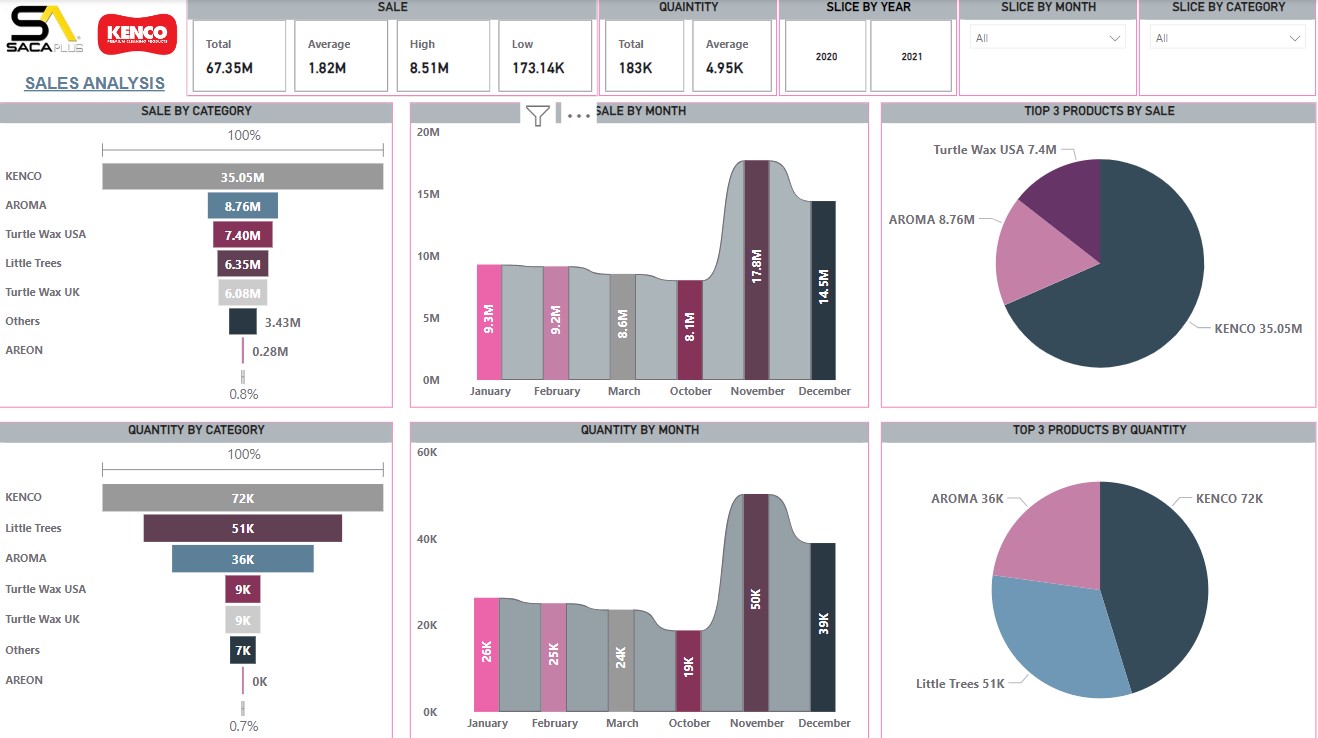Click the QUANTITY BY CATEGORY header

pyautogui.click(x=196, y=431)
